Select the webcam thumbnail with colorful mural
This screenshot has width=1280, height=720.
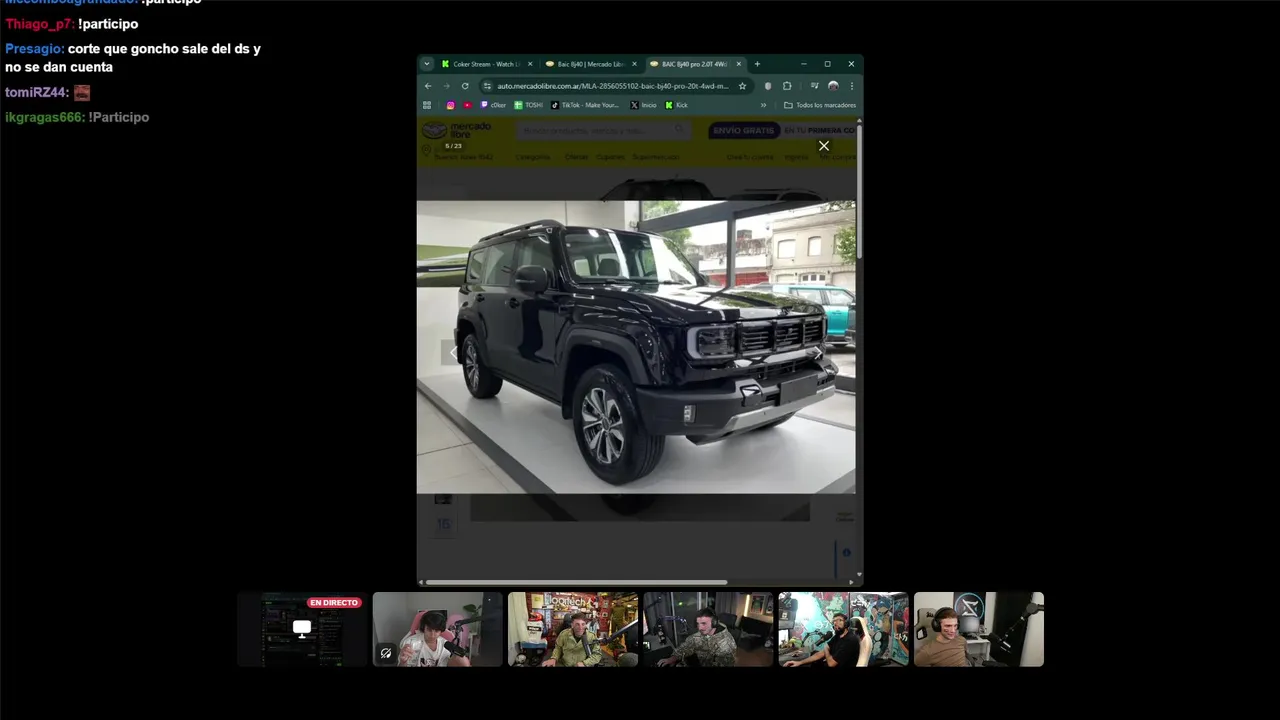pyautogui.click(x=844, y=629)
